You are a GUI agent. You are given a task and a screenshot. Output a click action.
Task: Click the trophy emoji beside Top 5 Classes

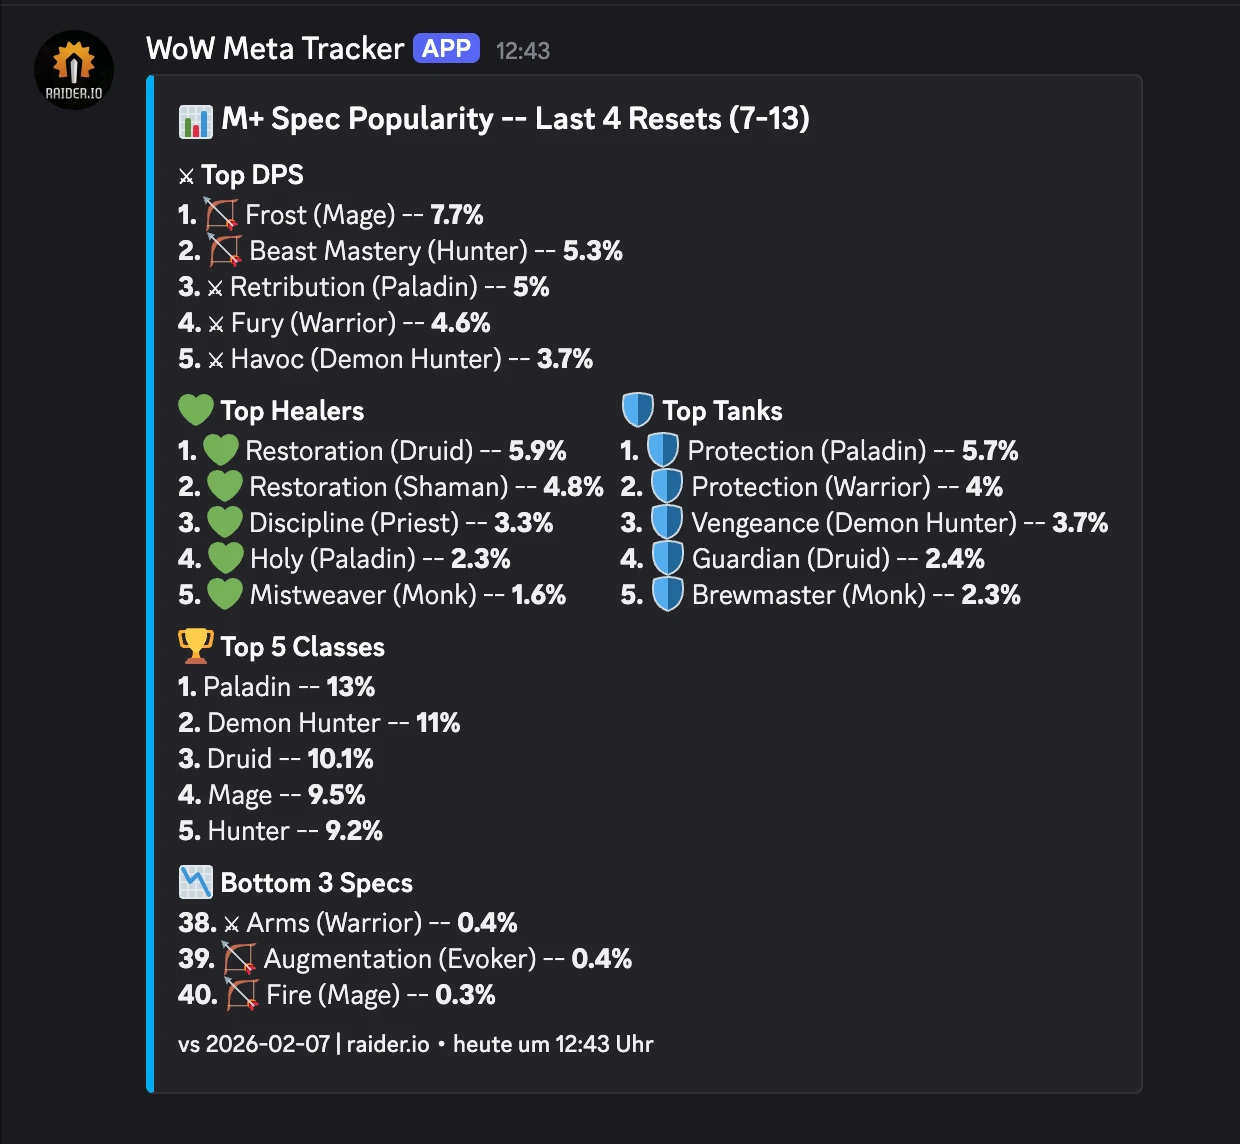(x=196, y=646)
